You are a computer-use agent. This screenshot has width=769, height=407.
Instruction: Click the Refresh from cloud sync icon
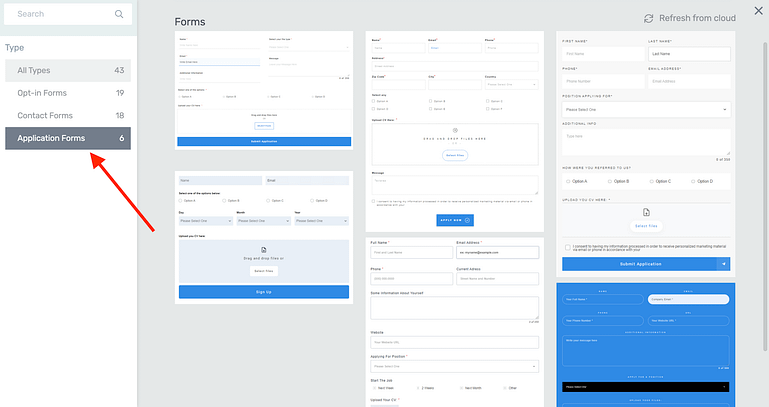pyautogui.click(x=648, y=18)
